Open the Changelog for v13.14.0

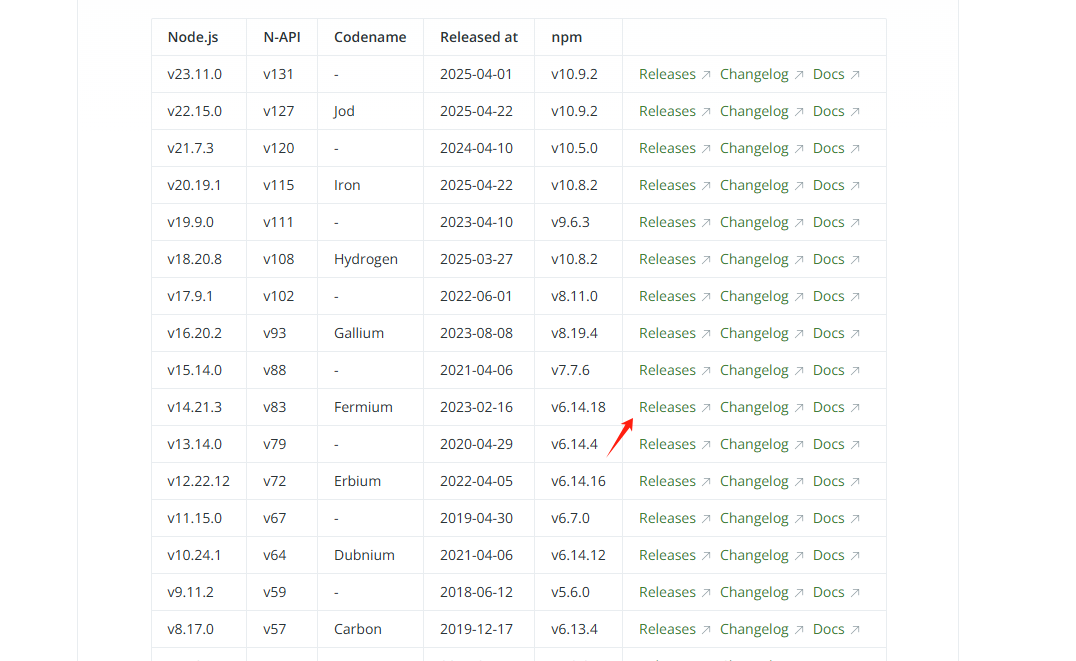point(755,443)
